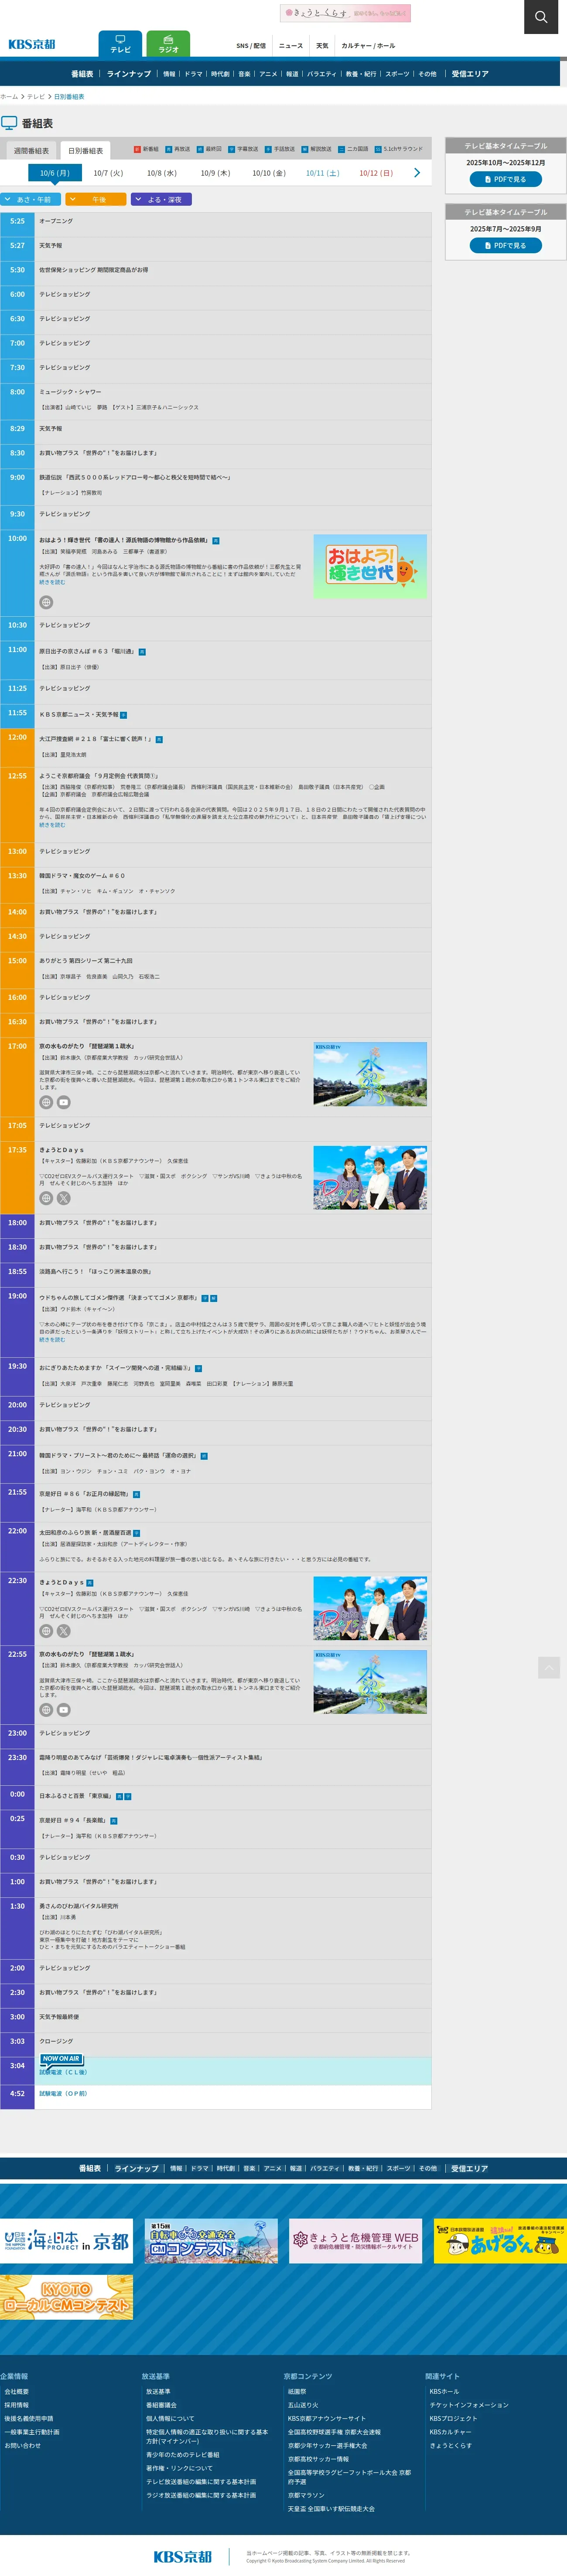Open X icon of 22:30 きょうとDays
The height and width of the screenshot is (2576, 567).
(x=64, y=1631)
